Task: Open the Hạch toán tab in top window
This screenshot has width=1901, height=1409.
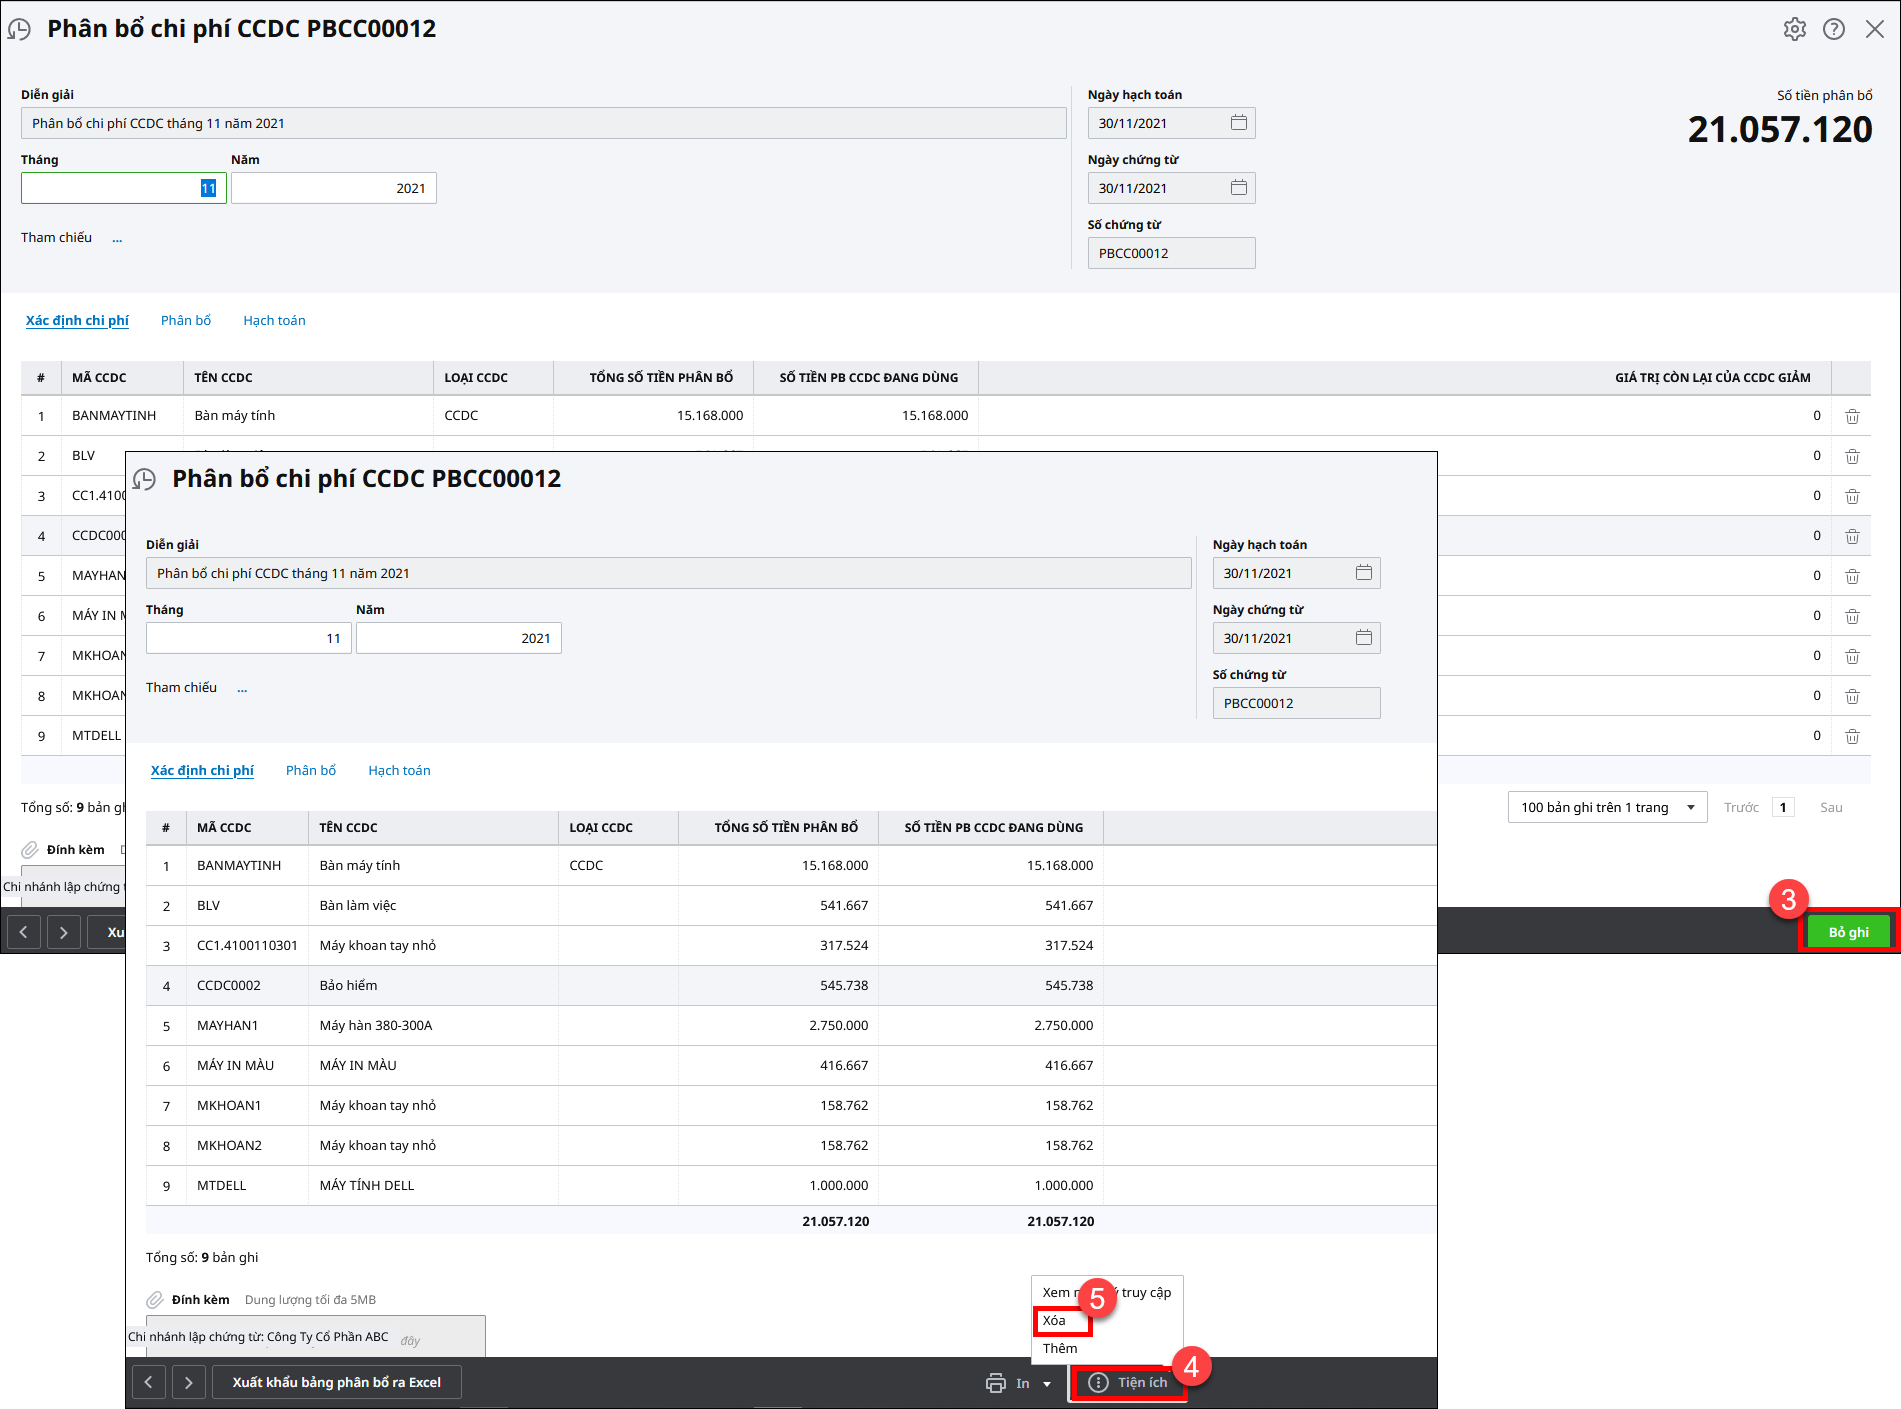Action: click(x=274, y=320)
